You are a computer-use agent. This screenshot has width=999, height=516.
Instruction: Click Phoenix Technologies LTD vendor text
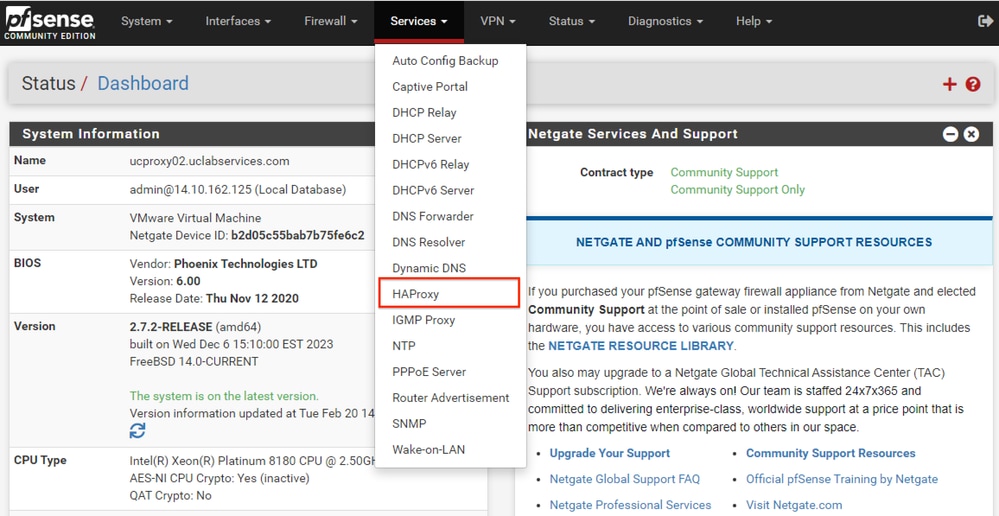[245, 264]
